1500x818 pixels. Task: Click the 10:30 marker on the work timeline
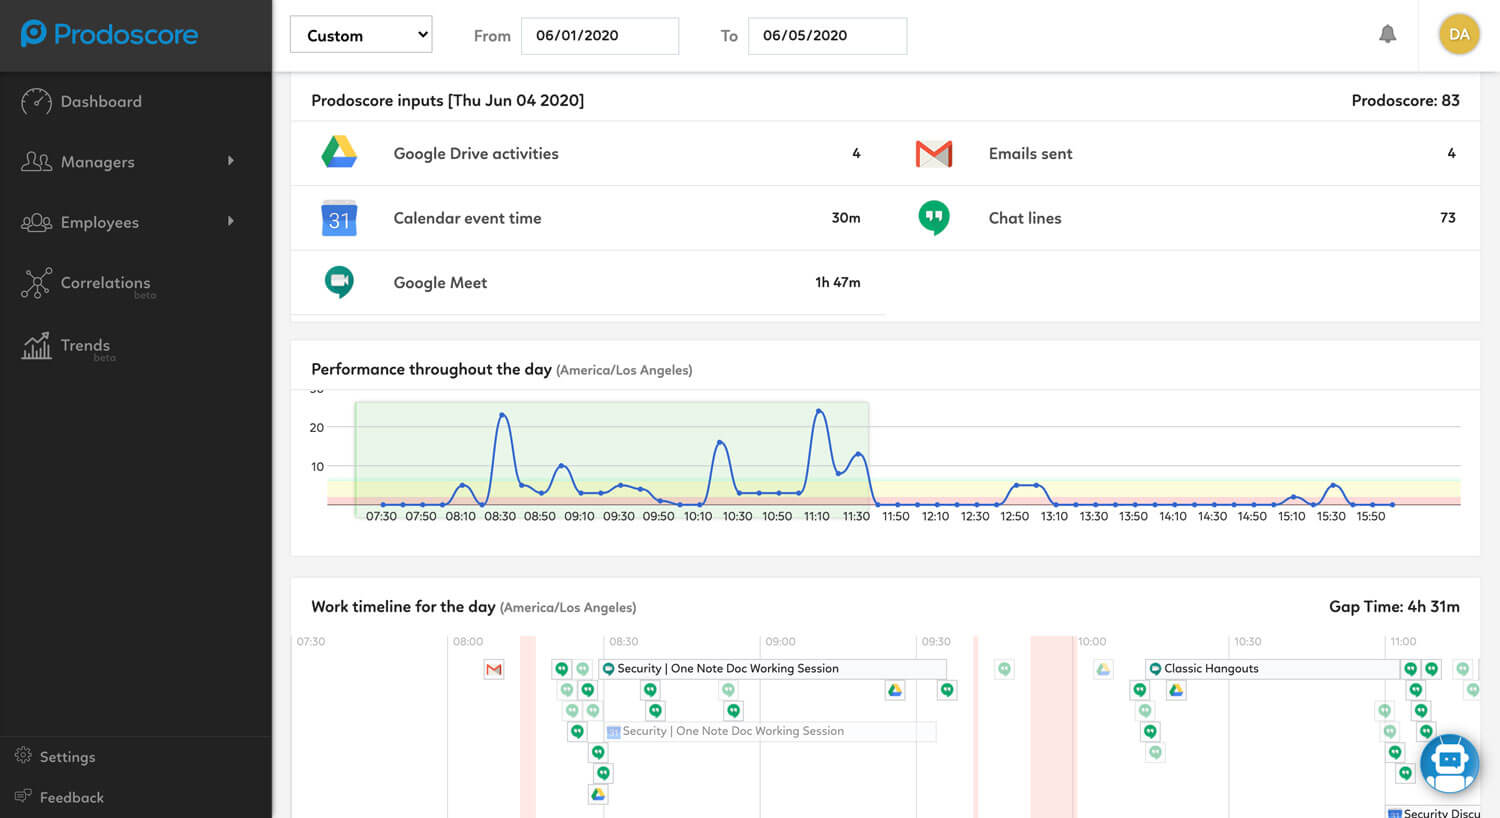tap(1247, 641)
